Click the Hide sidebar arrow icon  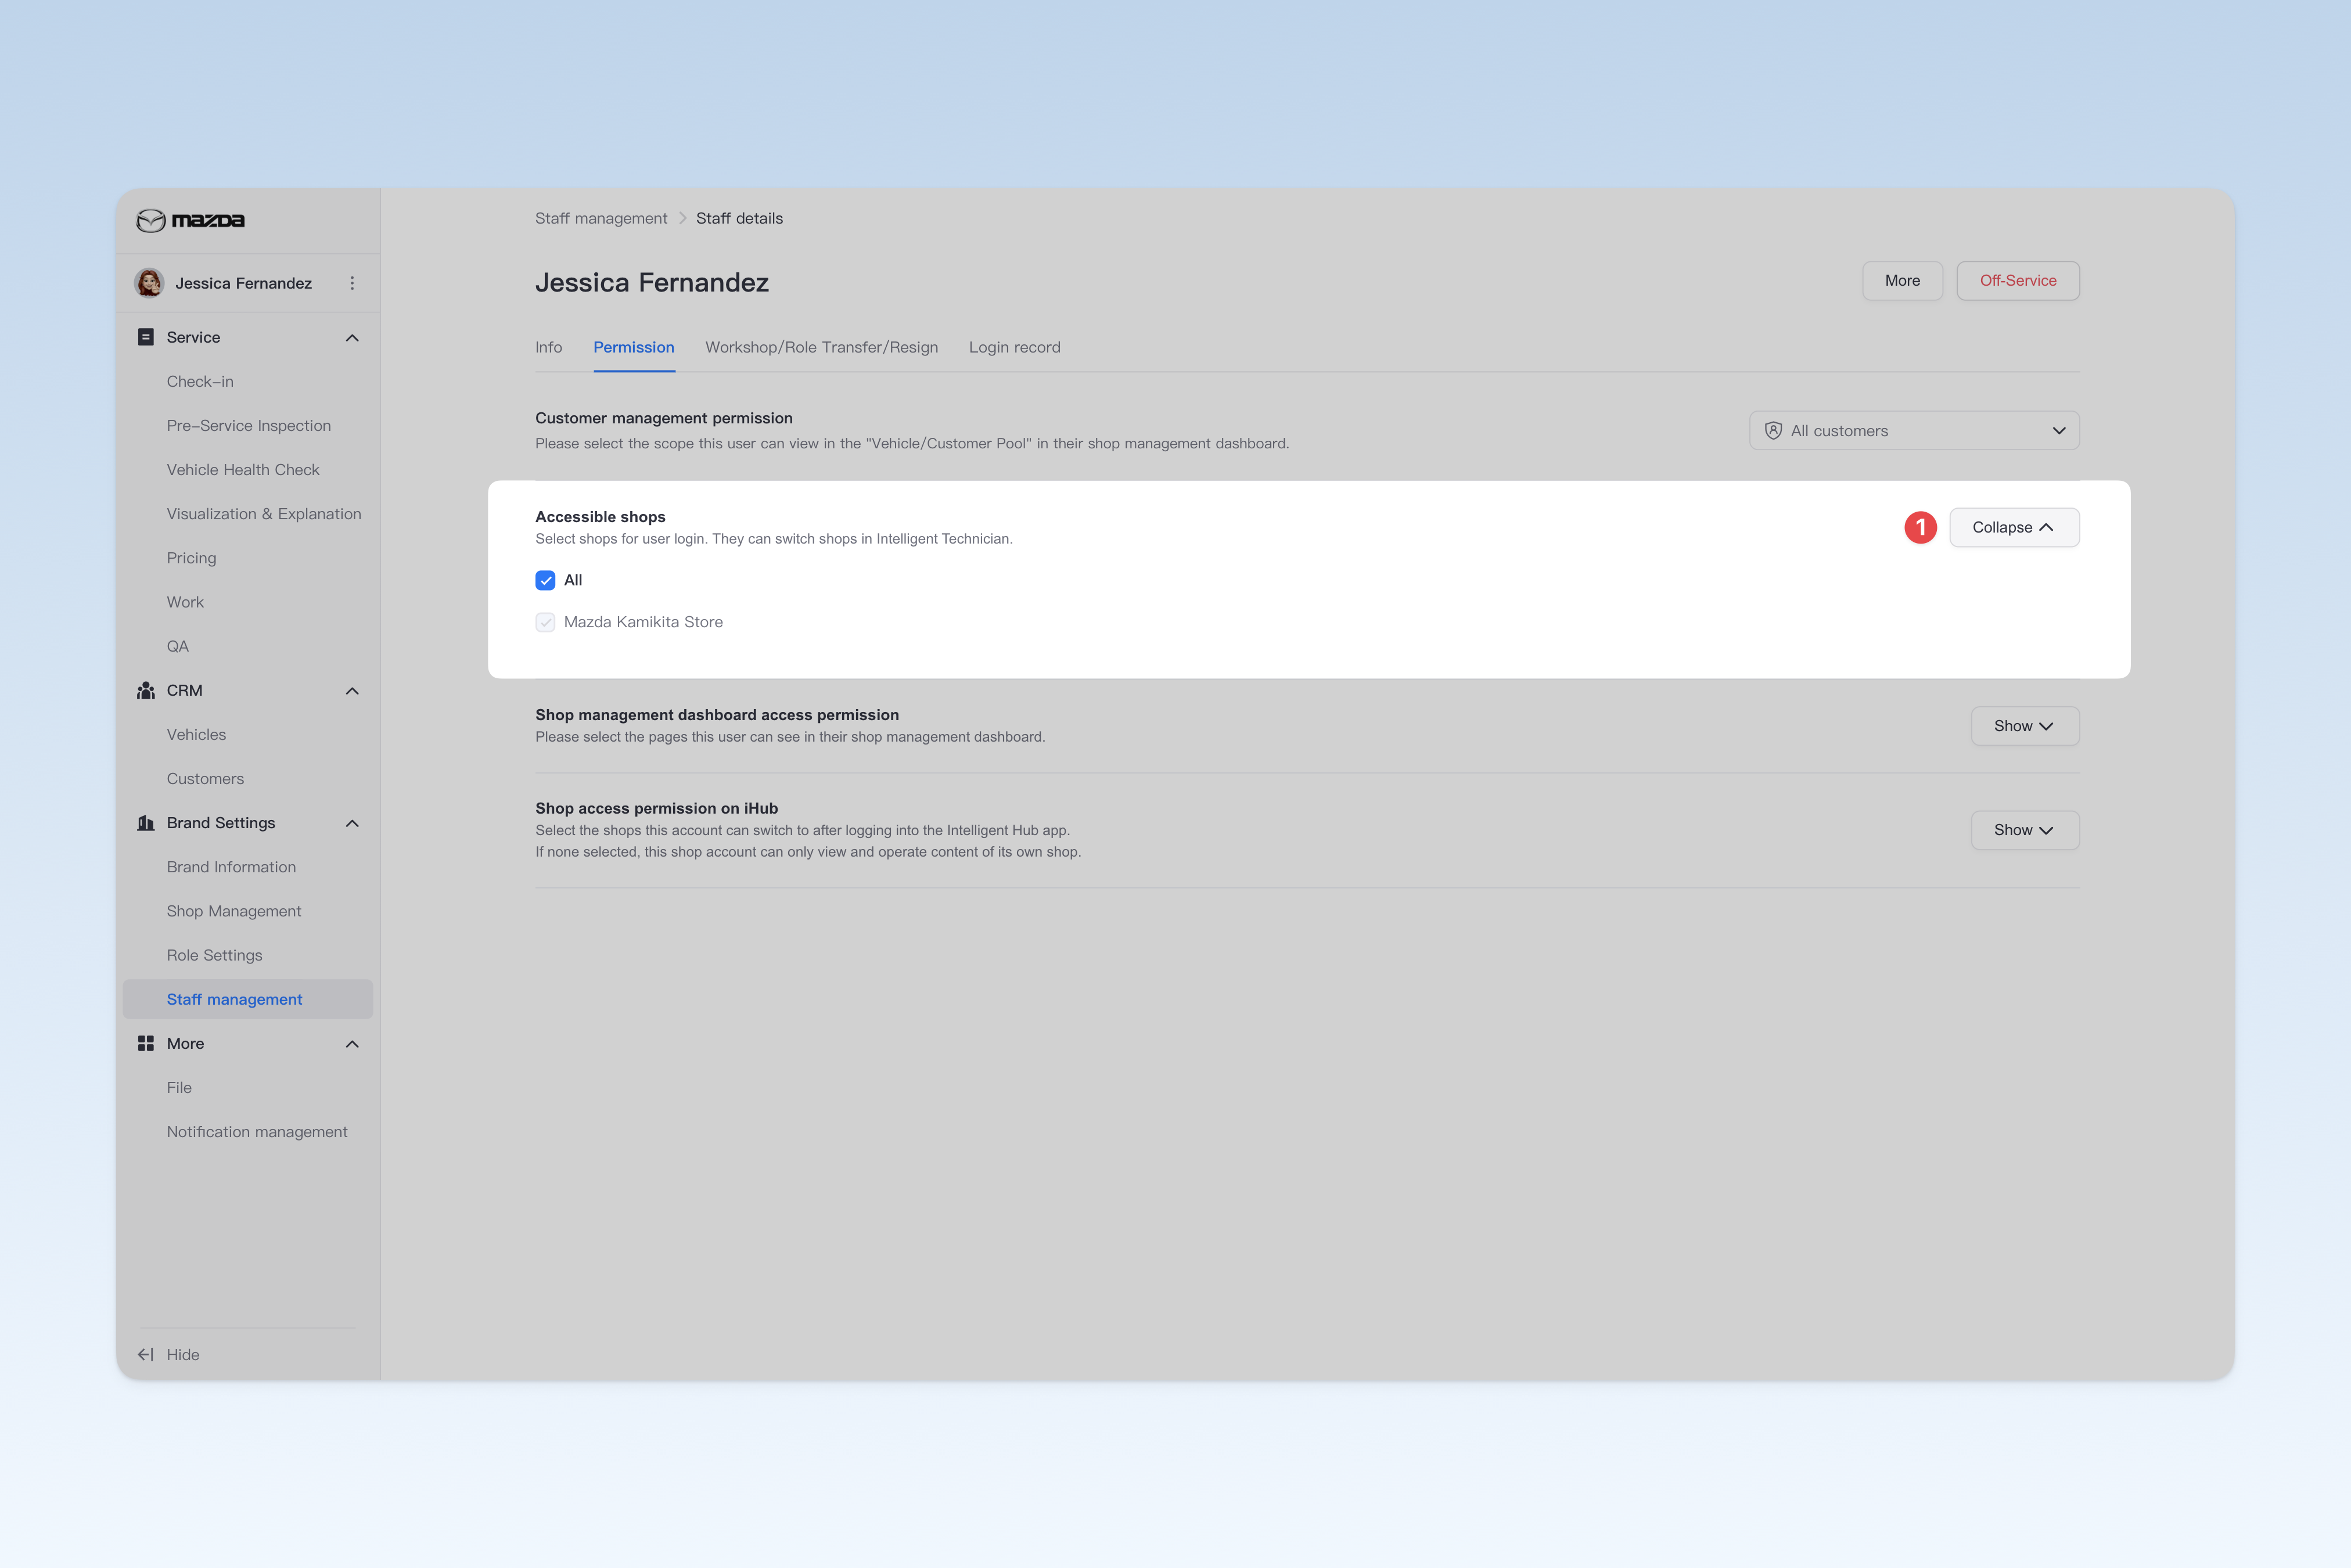pos(146,1354)
